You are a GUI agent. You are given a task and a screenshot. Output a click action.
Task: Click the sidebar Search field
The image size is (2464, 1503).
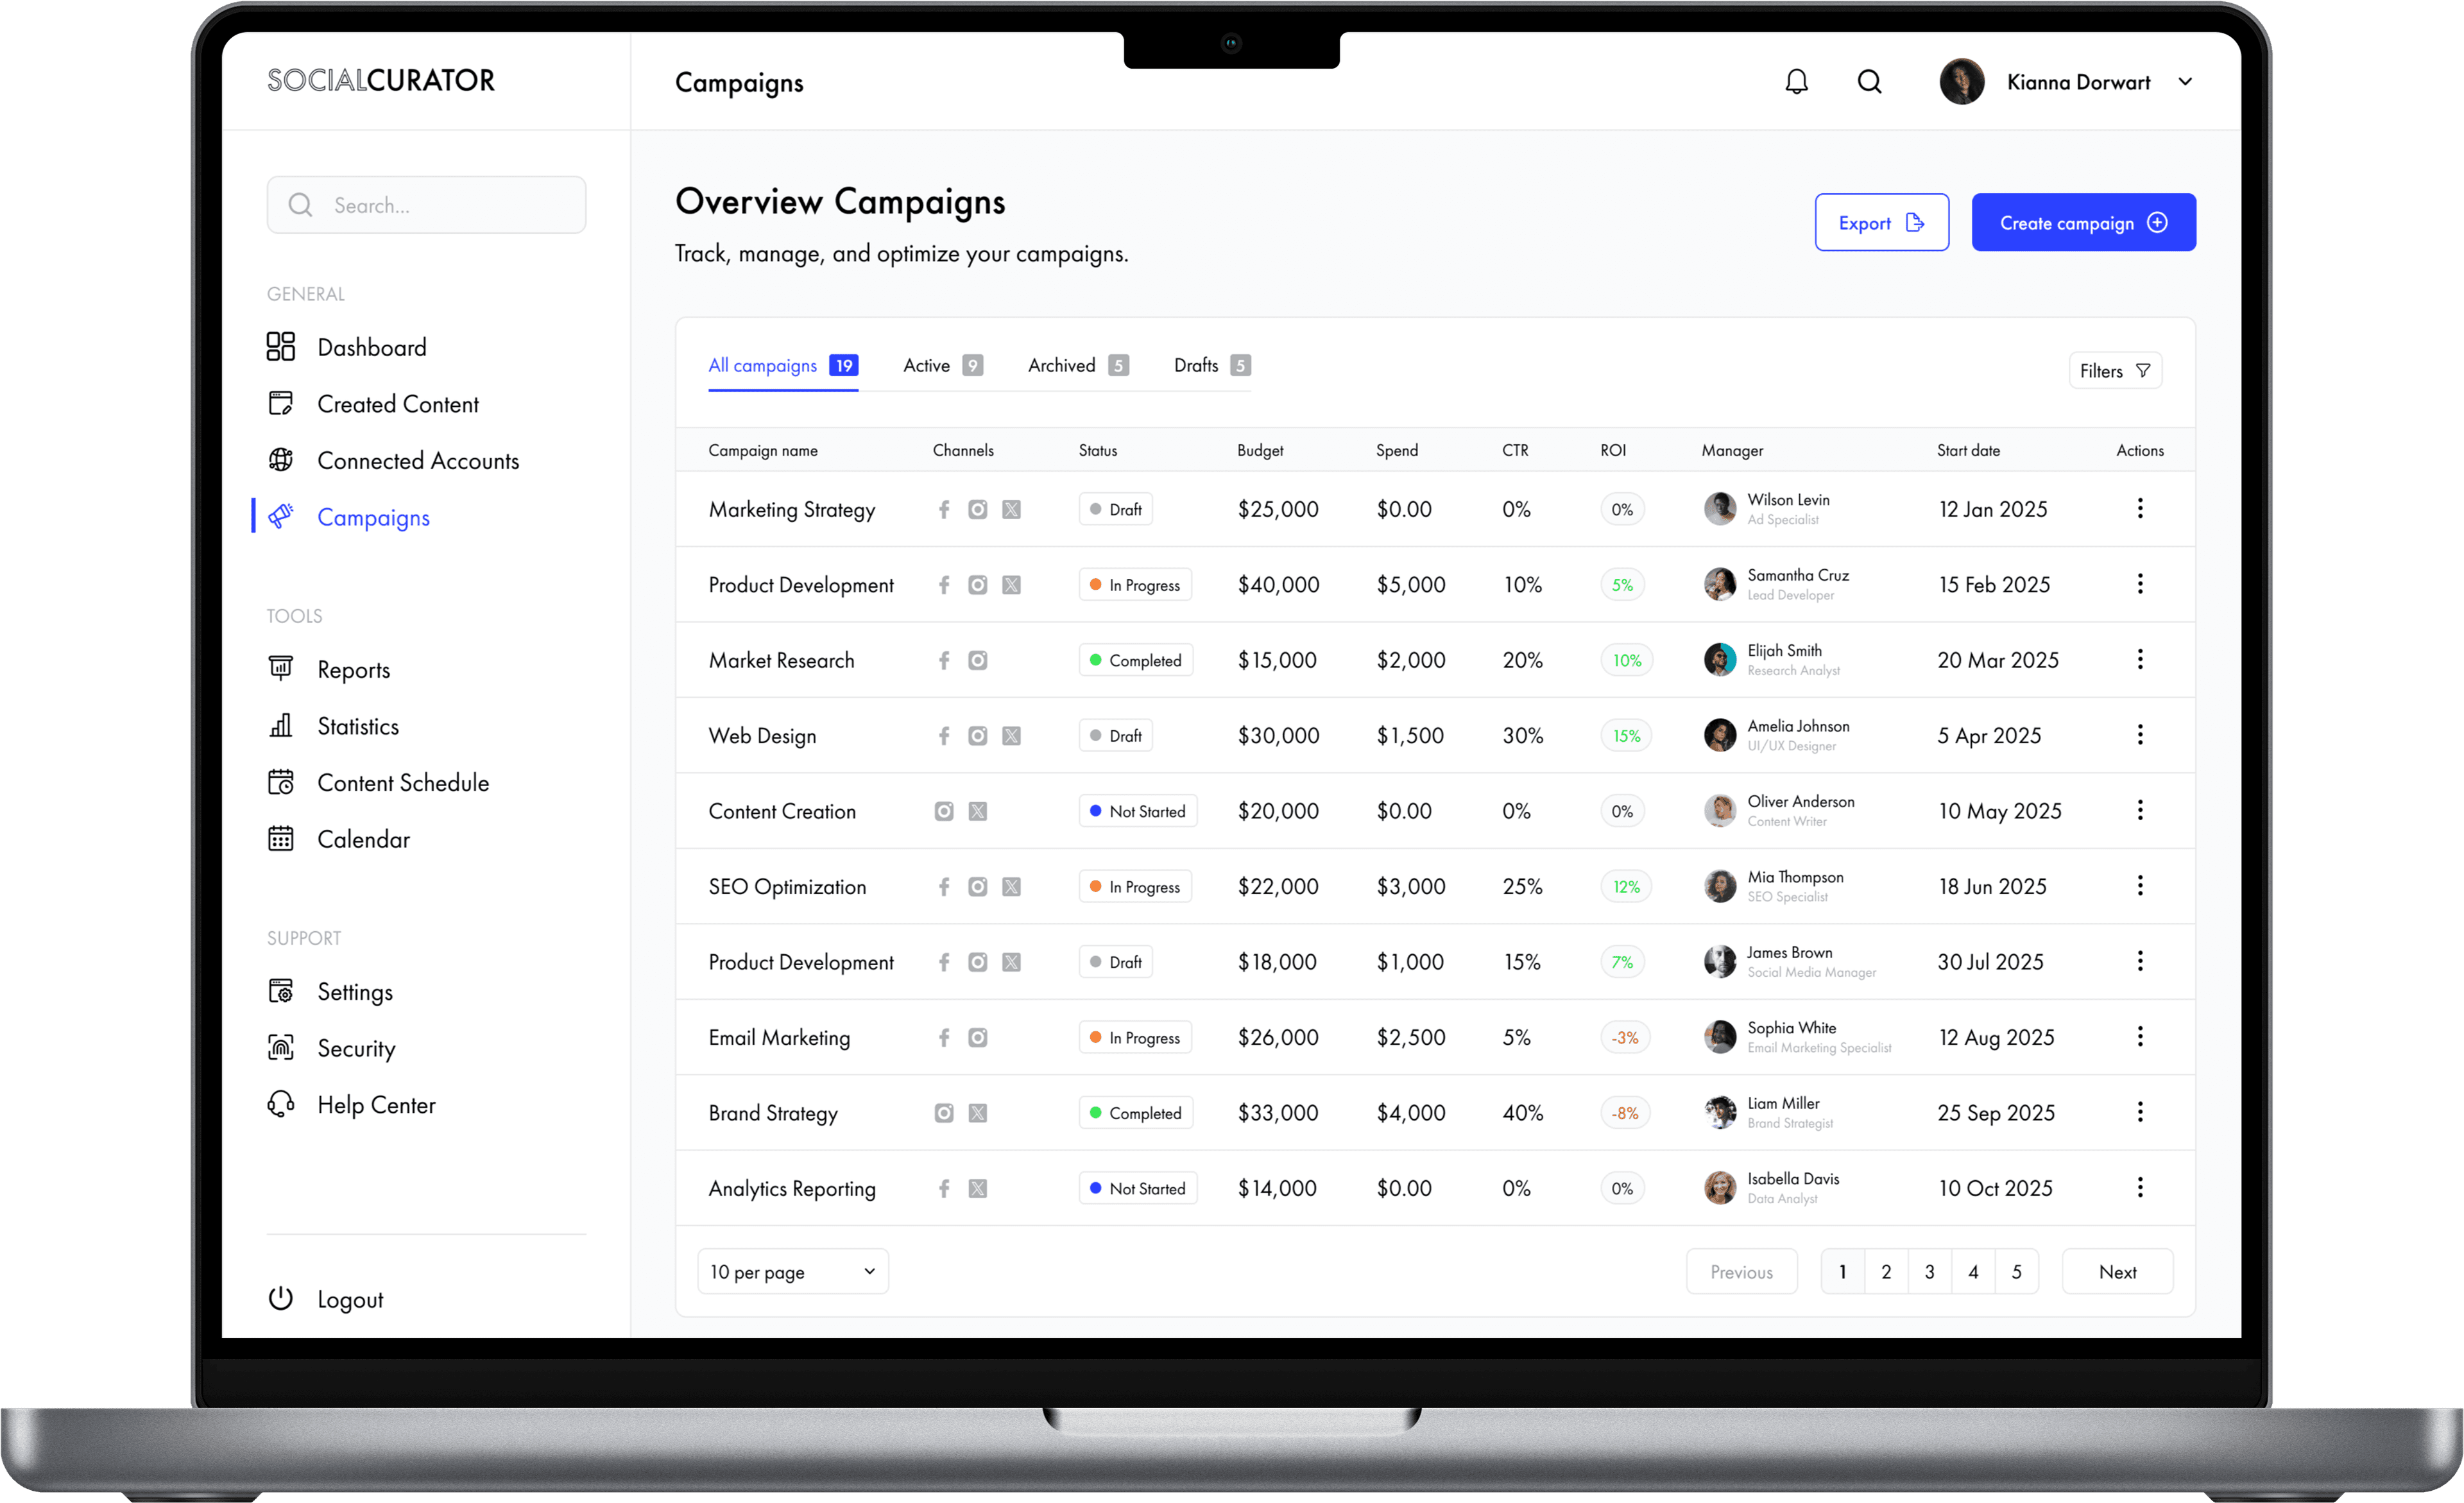426,205
